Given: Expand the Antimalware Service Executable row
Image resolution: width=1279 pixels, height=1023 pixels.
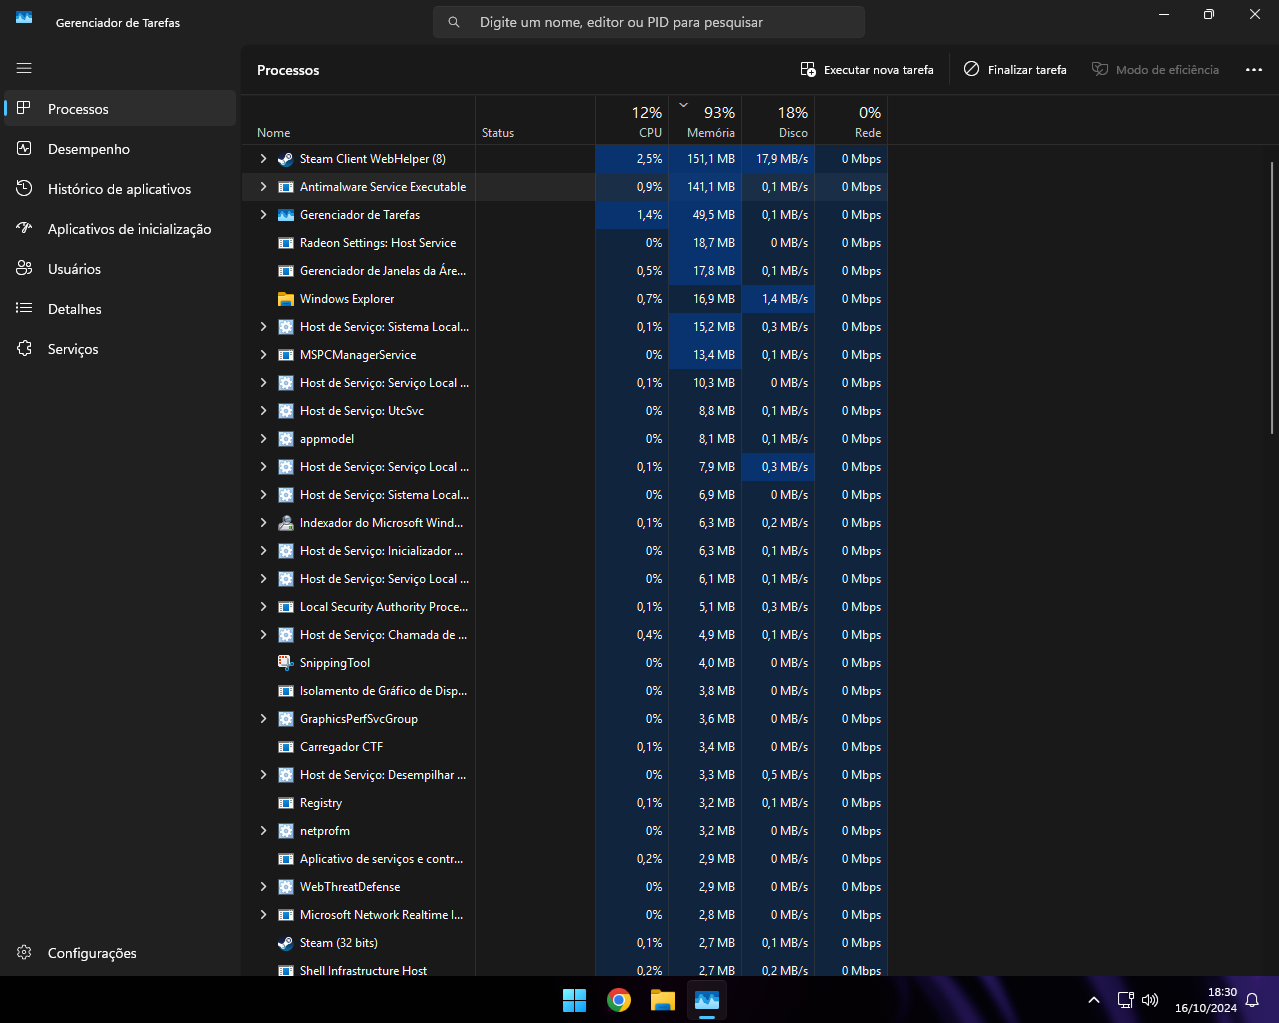Looking at the screenshot, I should pyautogui.click(x=263, y=187).
